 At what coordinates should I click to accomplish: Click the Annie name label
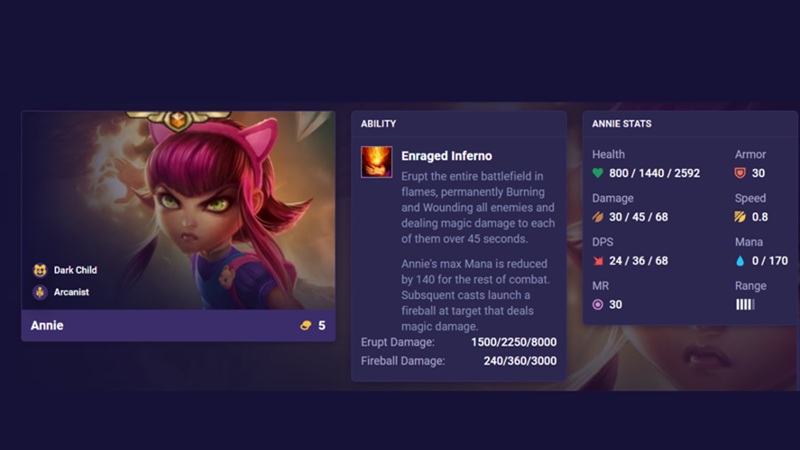click(47, 326)
